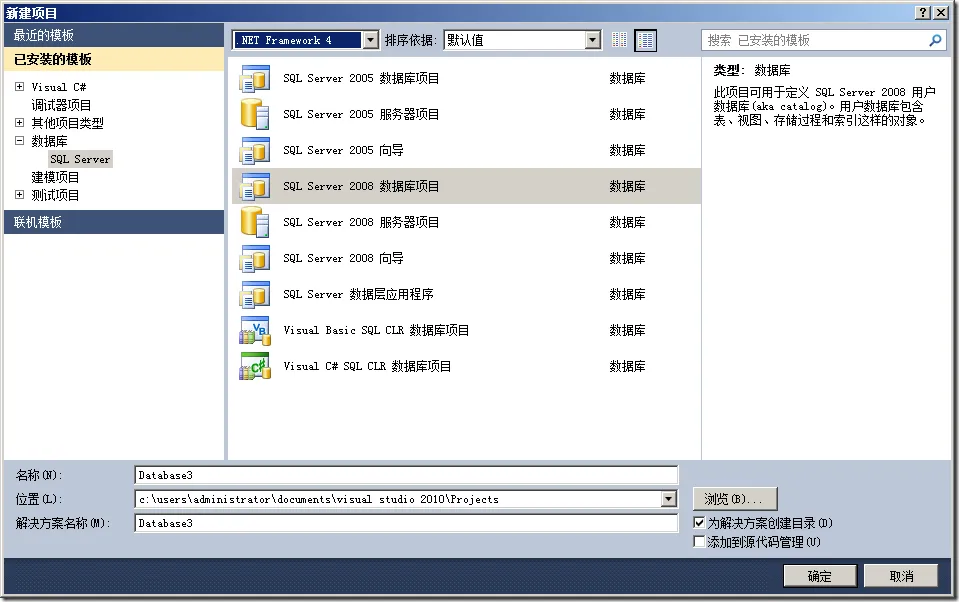This screenshot has height=602, width=959.
Task: Open the 排序依据 默认值 dropdown
Action: click(x=593, y=40)
